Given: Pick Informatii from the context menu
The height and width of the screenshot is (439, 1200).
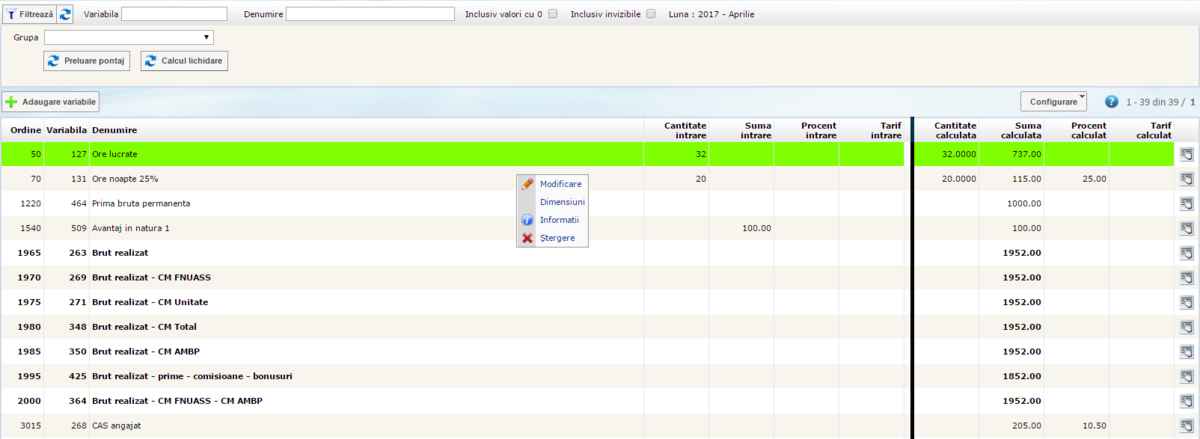Looking at the screenshot, I should pos(558,220).
